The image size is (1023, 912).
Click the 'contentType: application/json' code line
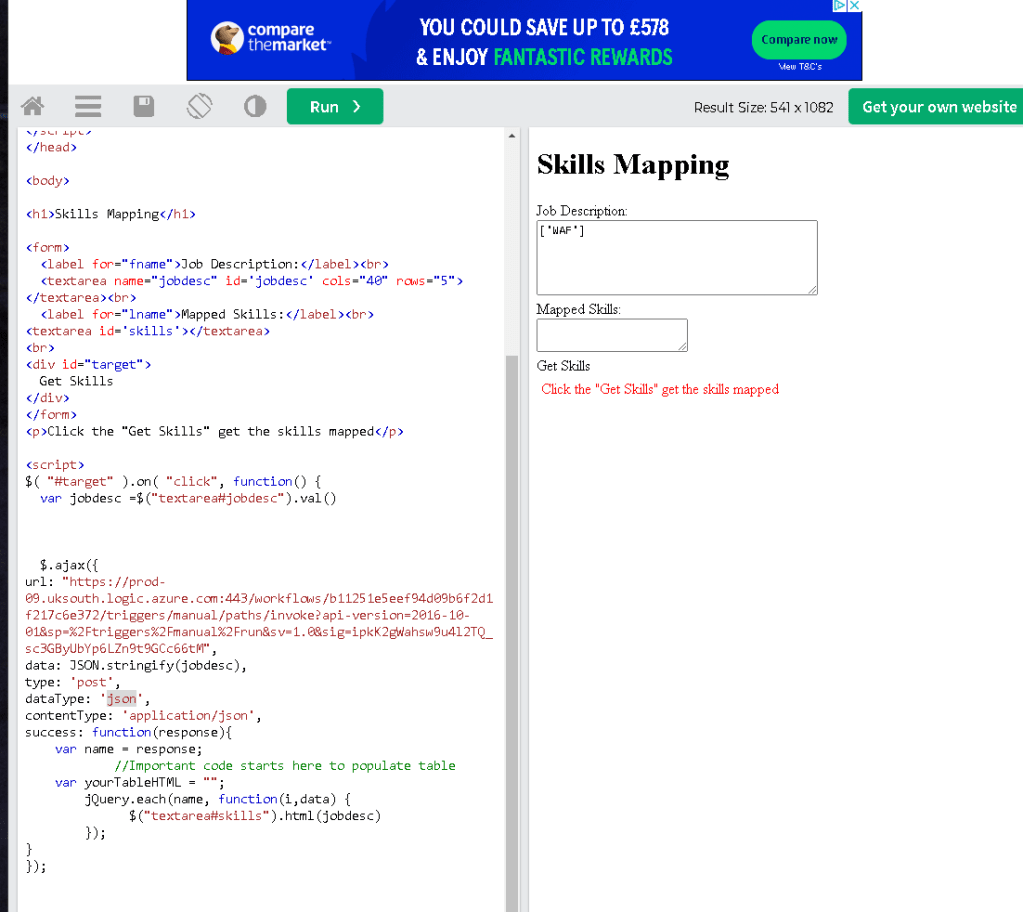(x=143, y=716)
